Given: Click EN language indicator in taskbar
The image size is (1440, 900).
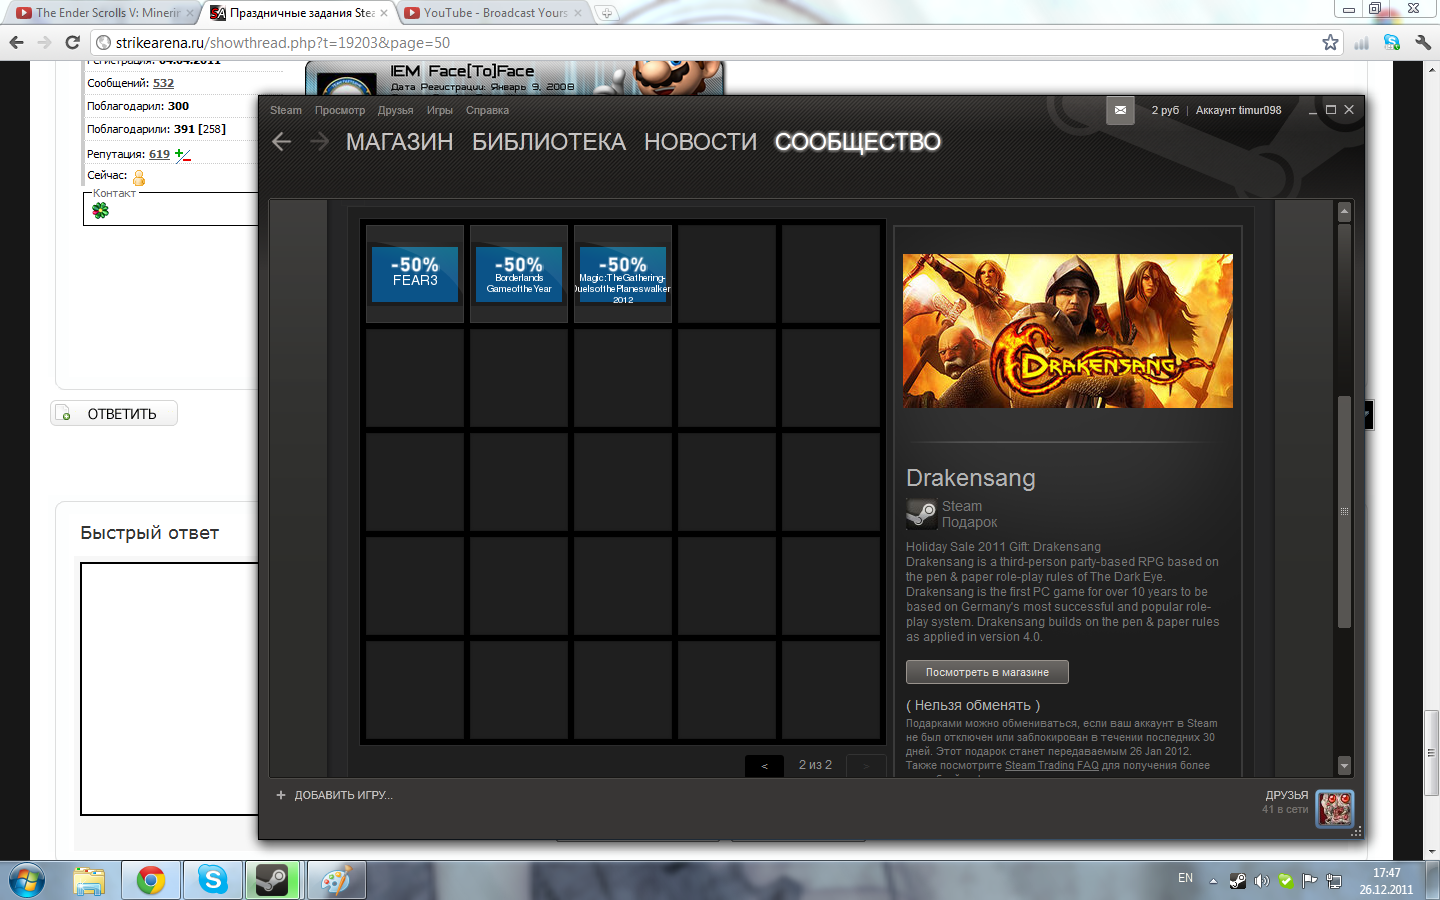Looking at the screenshot, I should pos(1185,878).
